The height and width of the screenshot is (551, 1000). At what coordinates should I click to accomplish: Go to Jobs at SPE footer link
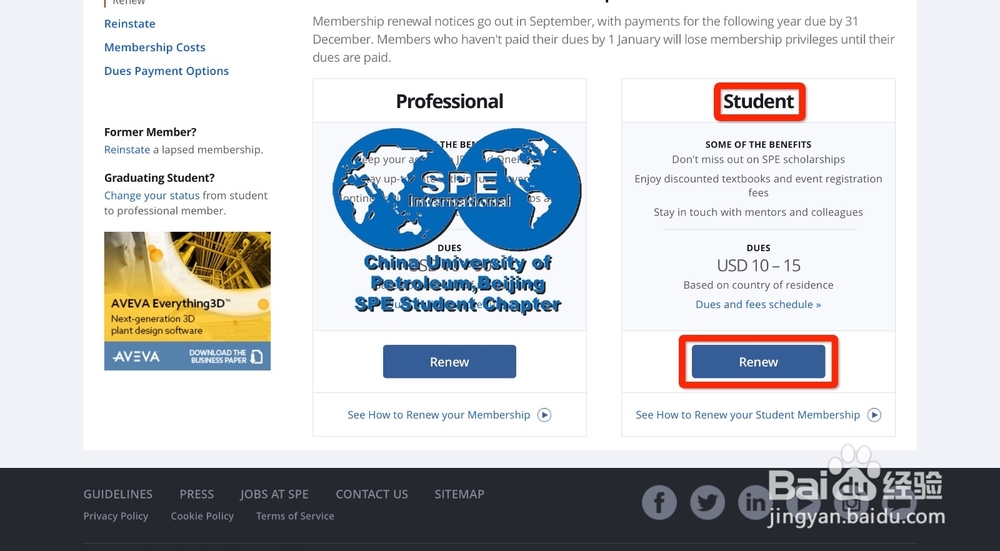pos(274,494)
